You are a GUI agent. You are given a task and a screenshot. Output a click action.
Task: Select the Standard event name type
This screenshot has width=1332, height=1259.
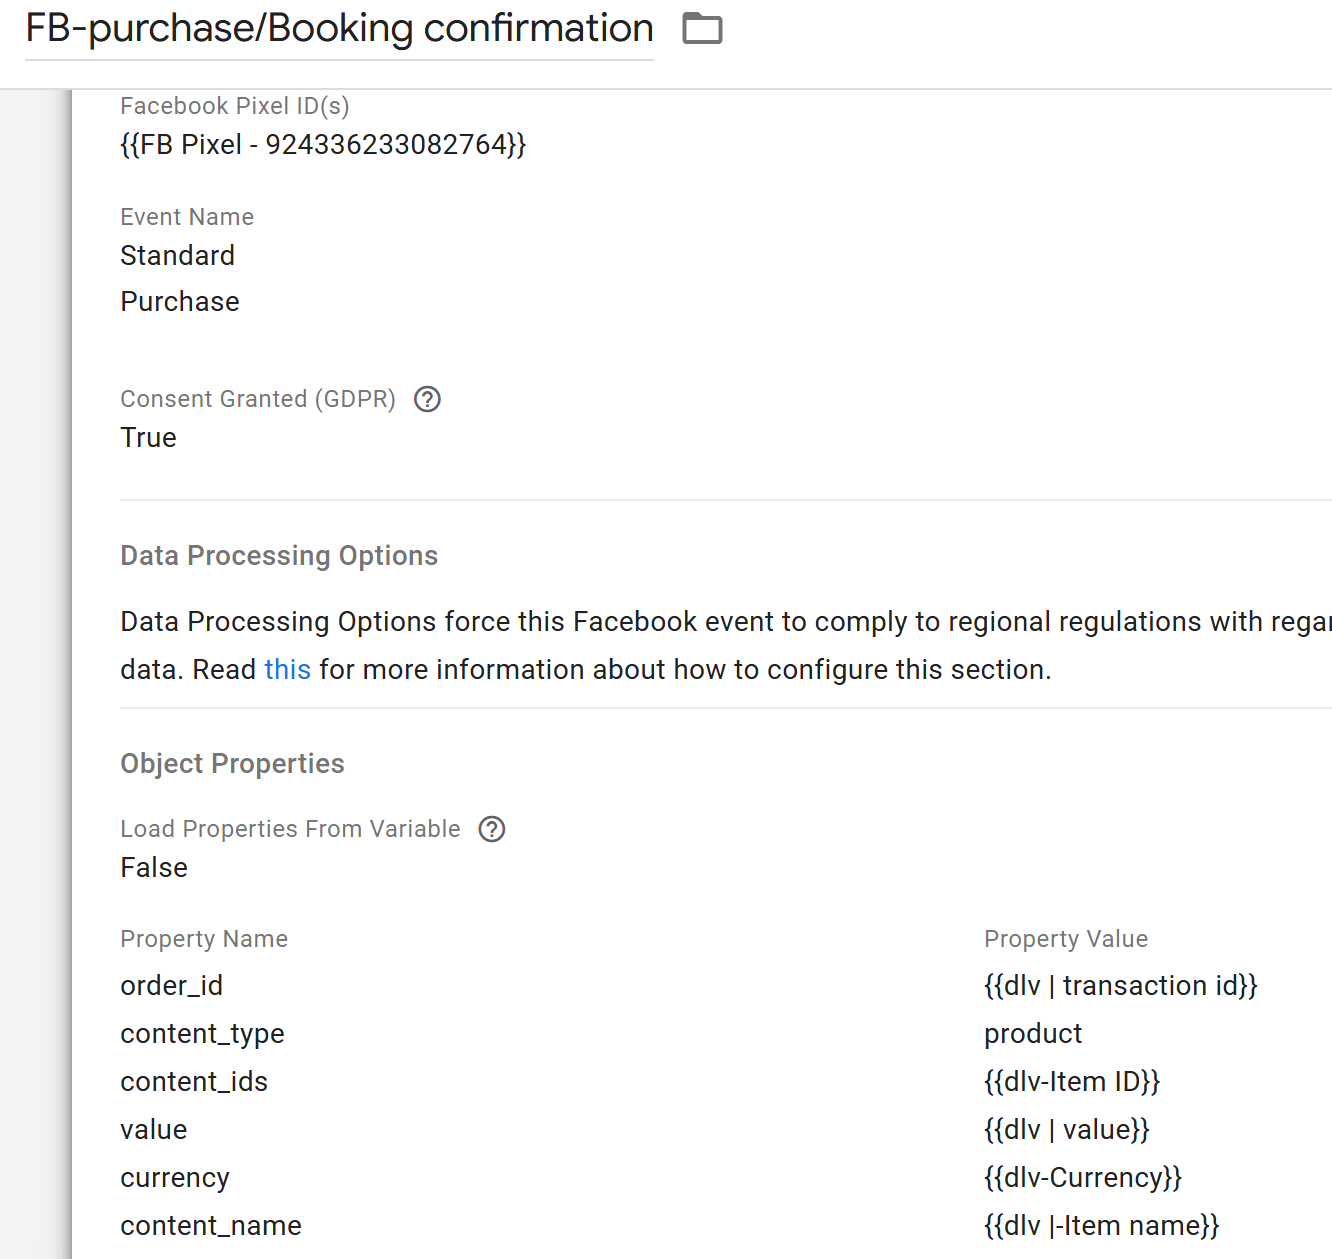click(177, 256)
